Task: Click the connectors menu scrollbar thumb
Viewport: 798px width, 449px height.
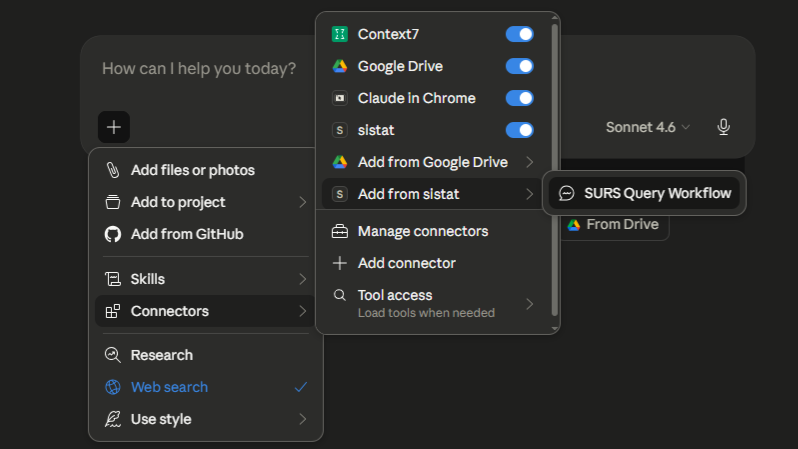Action: click(x=555, y=171)
